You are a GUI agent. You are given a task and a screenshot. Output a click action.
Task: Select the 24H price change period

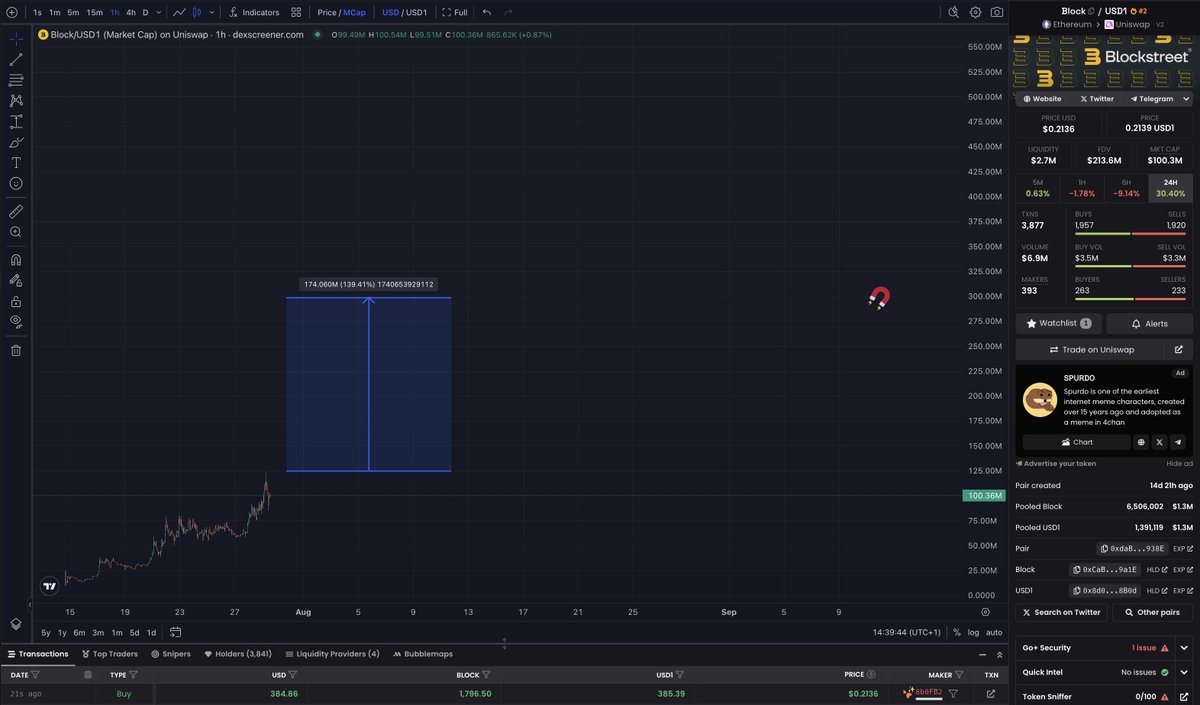point(1170,188)
